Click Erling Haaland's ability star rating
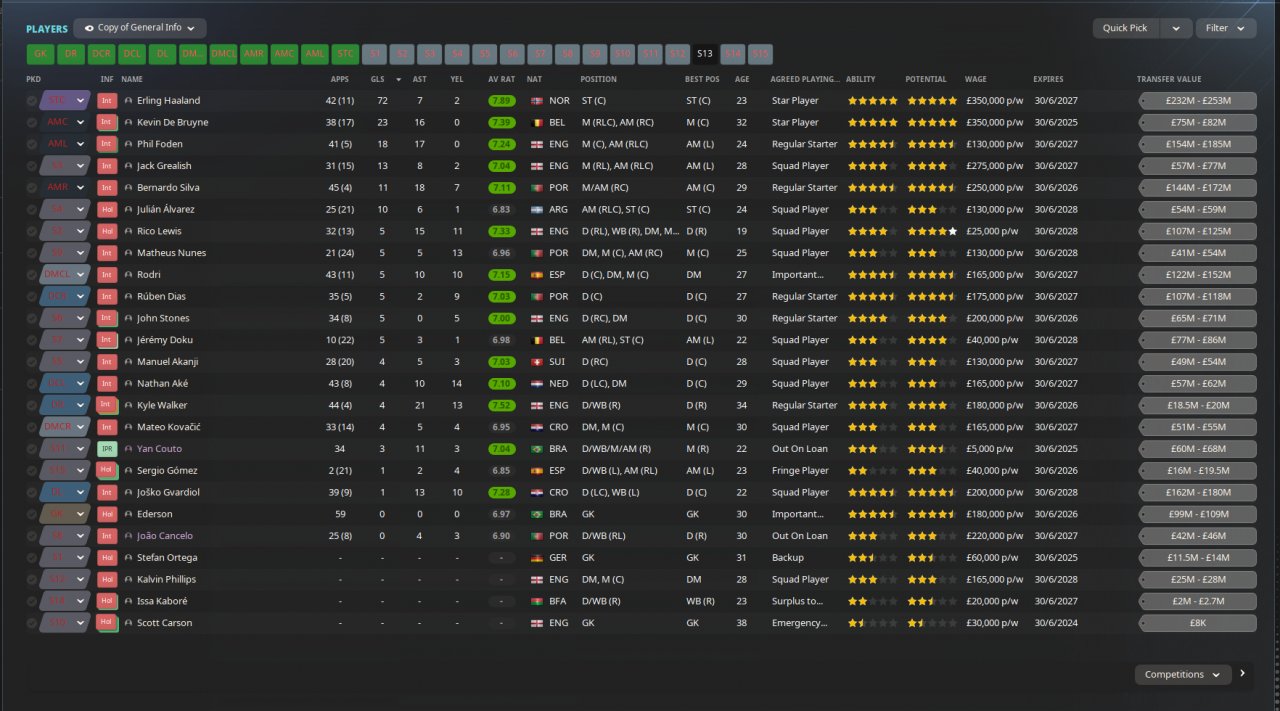The width and height of the screenshot is (1280, 711). tap(873, 101)
